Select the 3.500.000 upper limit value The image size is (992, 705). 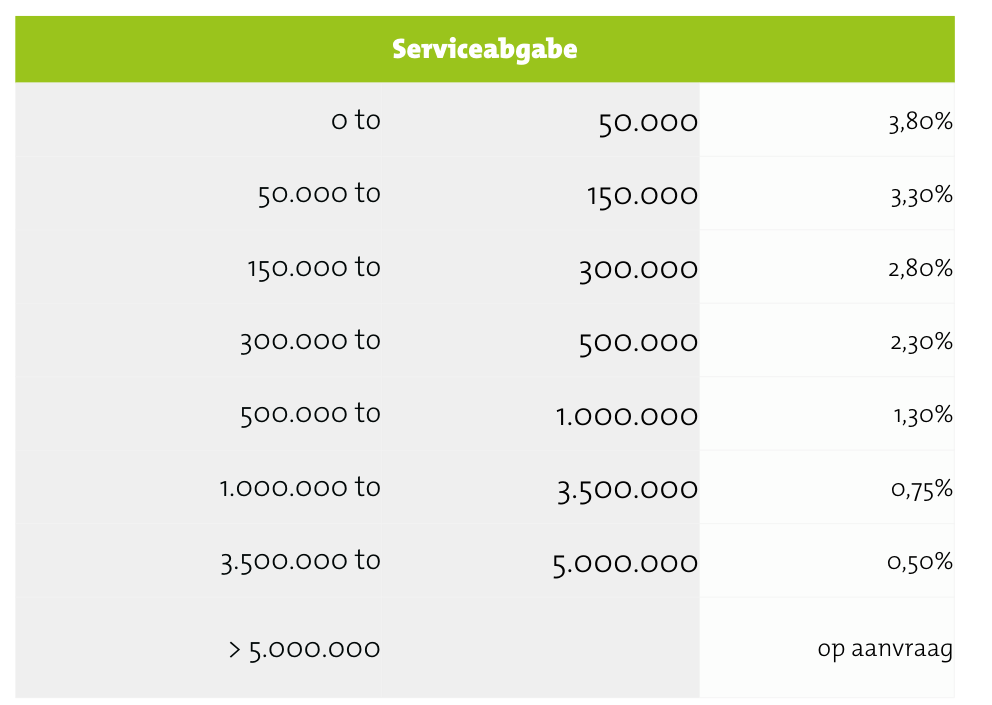coord(627,489)
